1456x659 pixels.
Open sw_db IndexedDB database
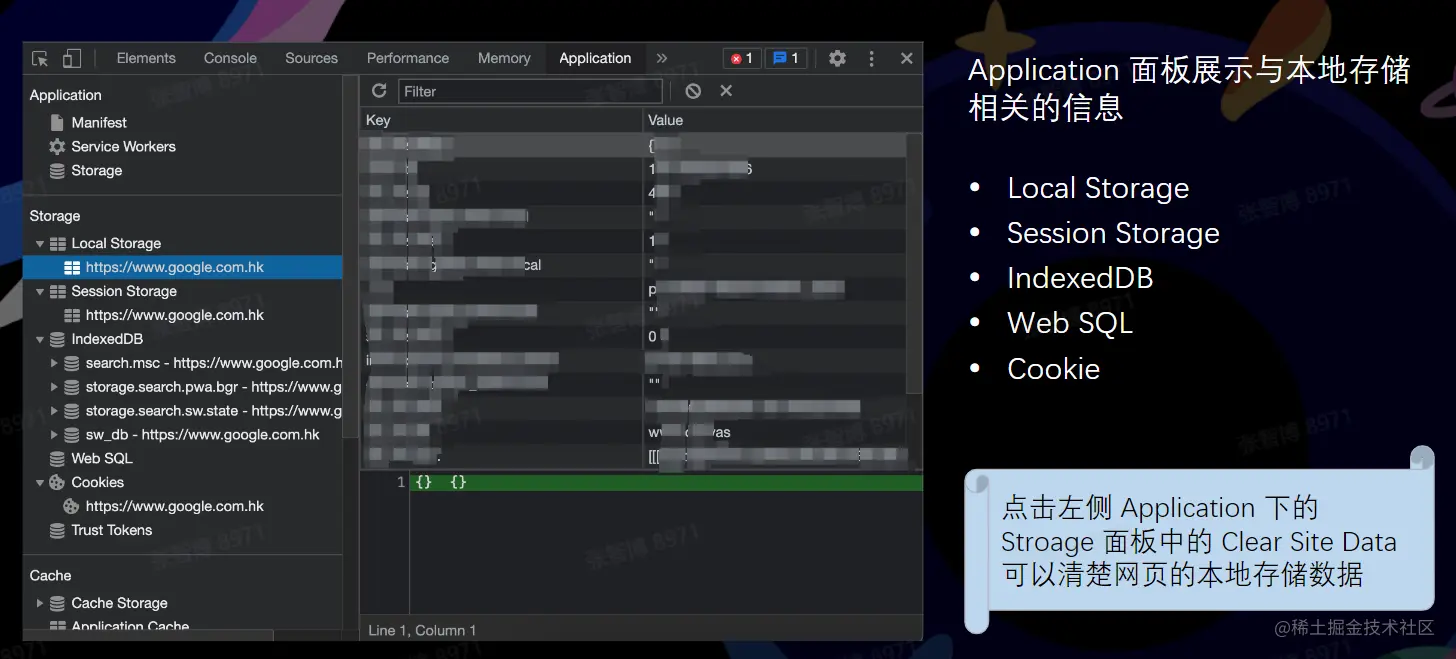202,435
